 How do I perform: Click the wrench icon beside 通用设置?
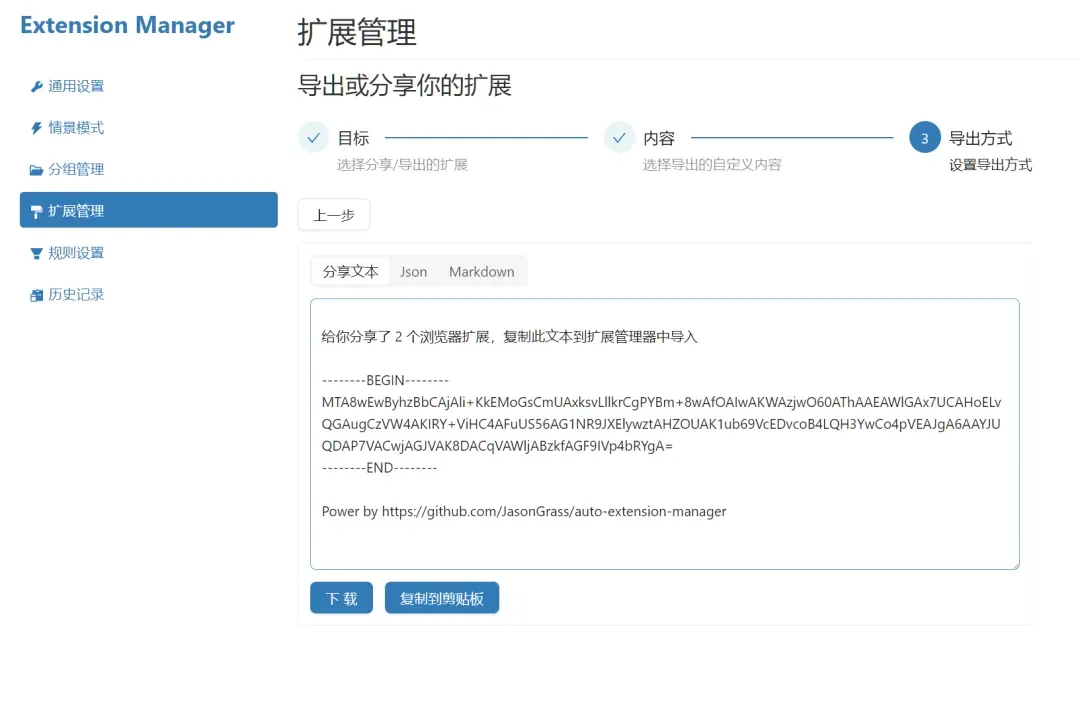pos(37,86)
